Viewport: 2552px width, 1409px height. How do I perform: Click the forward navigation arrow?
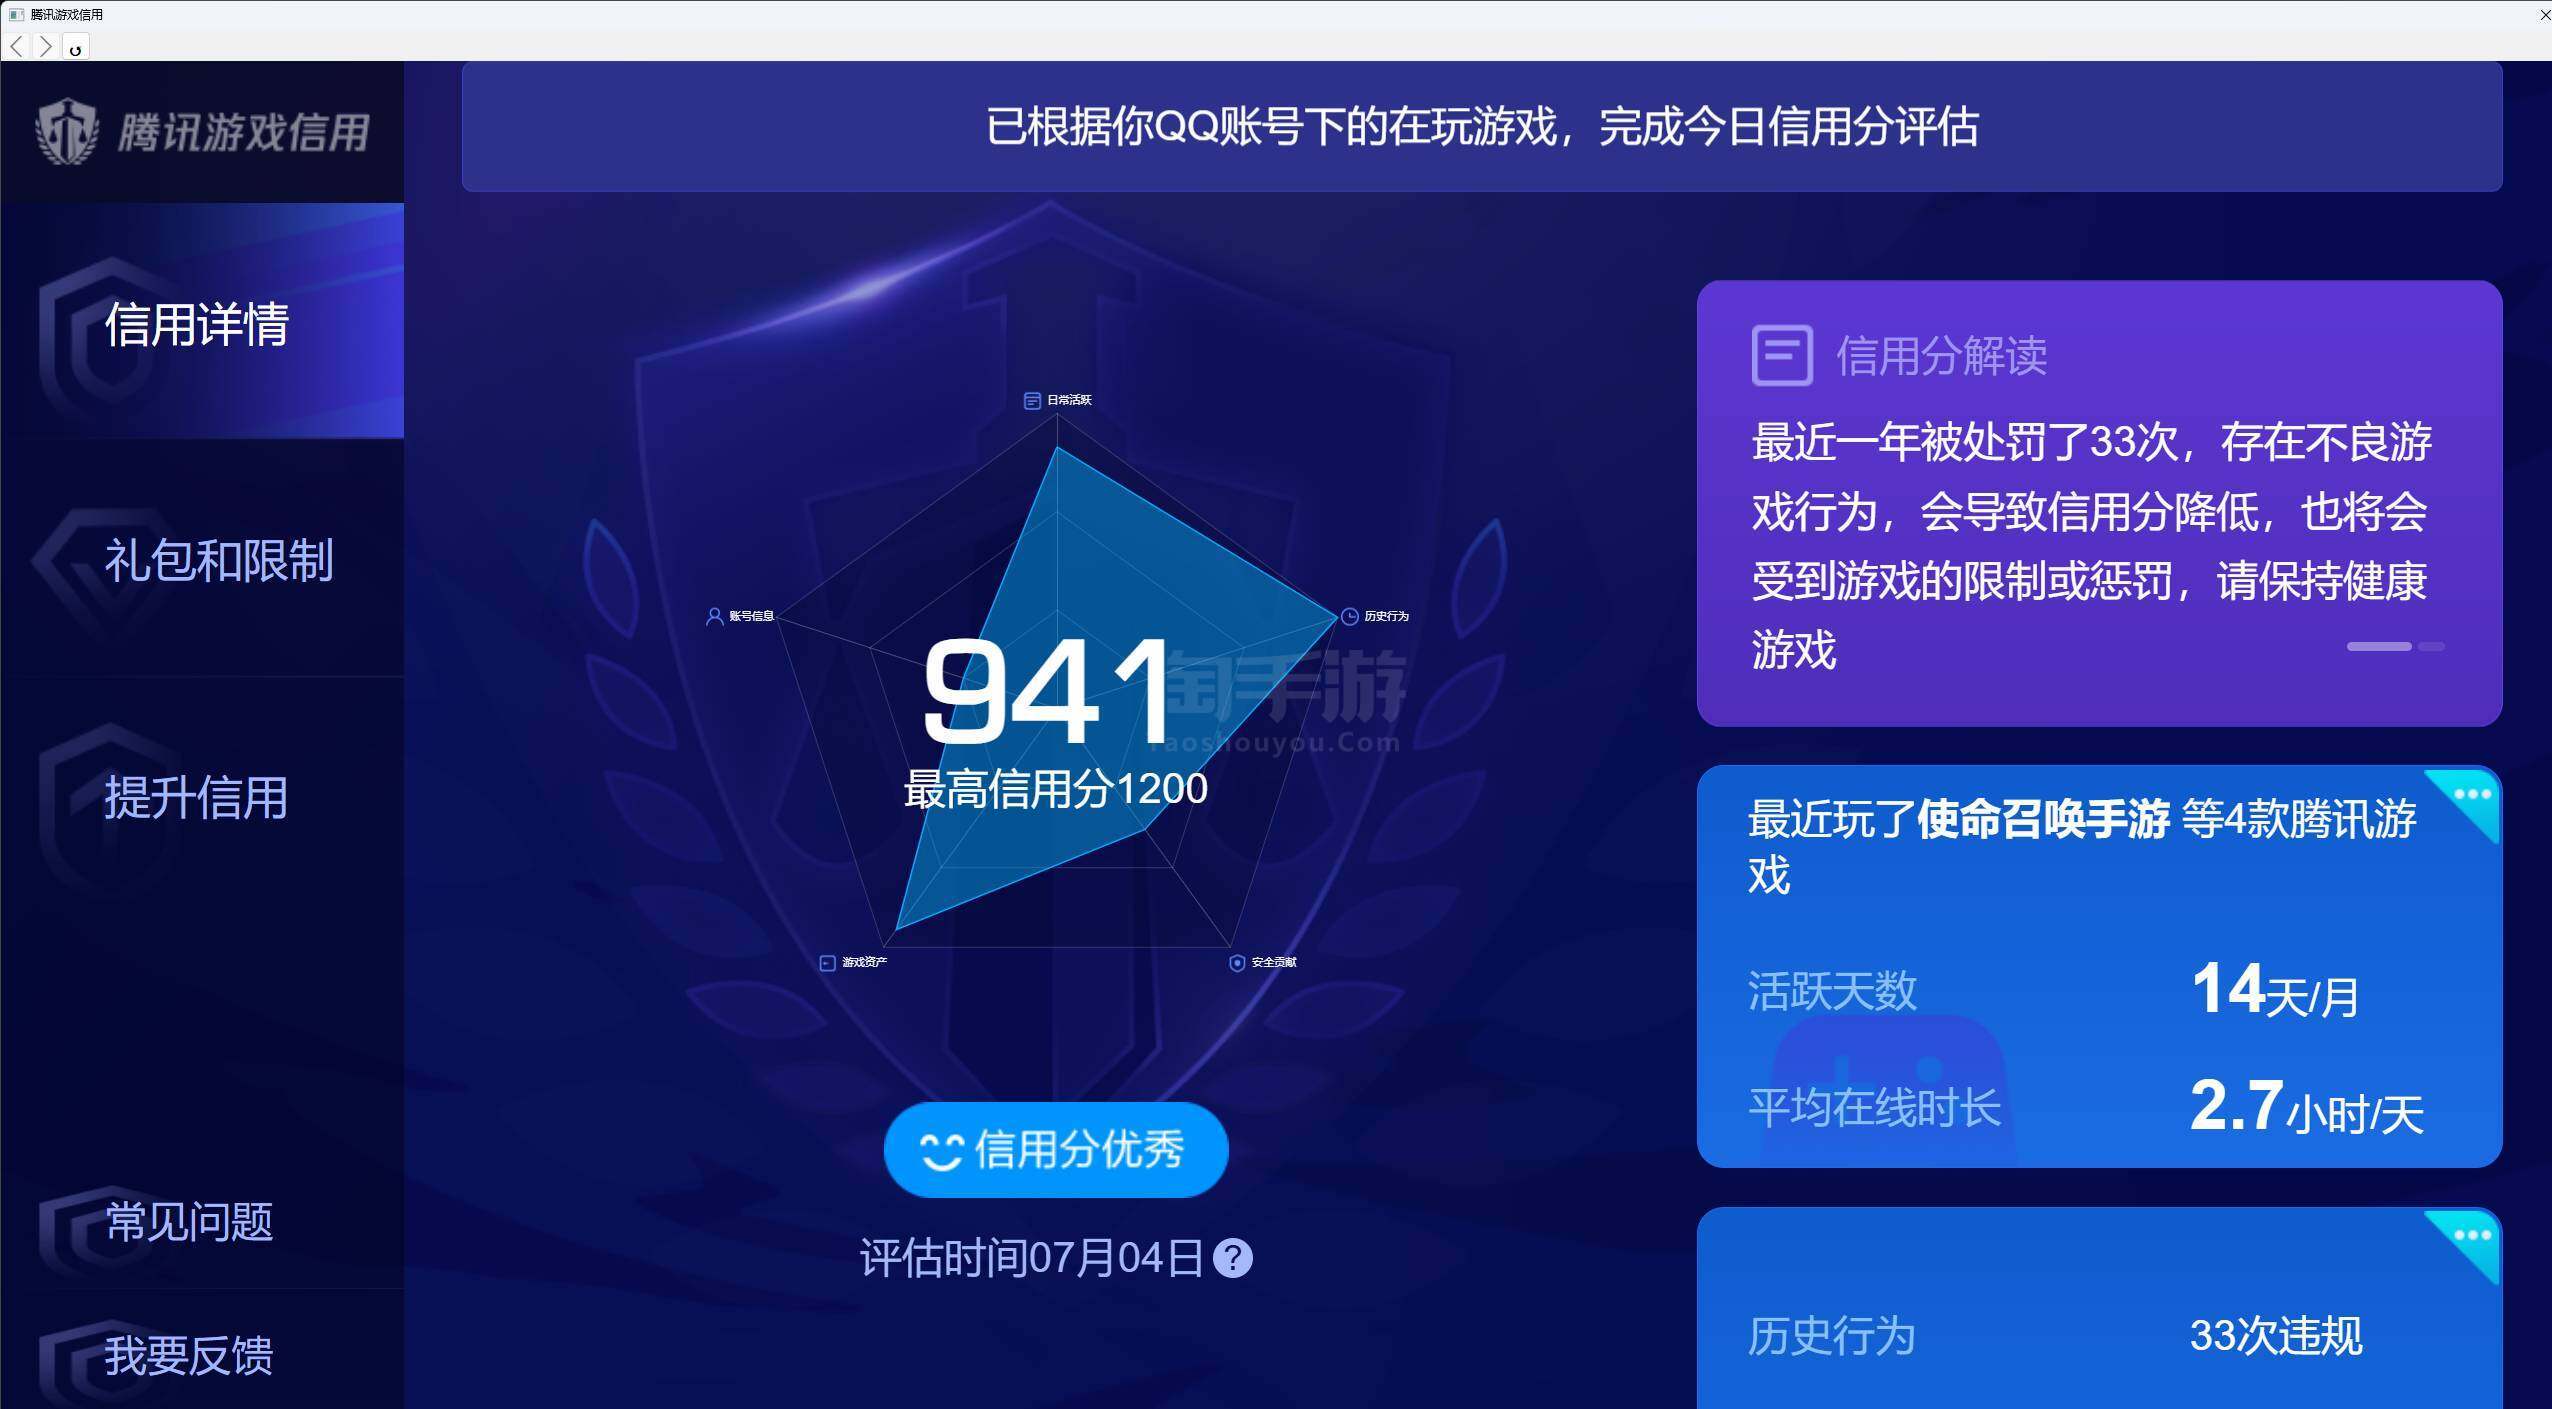click(45, 46)
